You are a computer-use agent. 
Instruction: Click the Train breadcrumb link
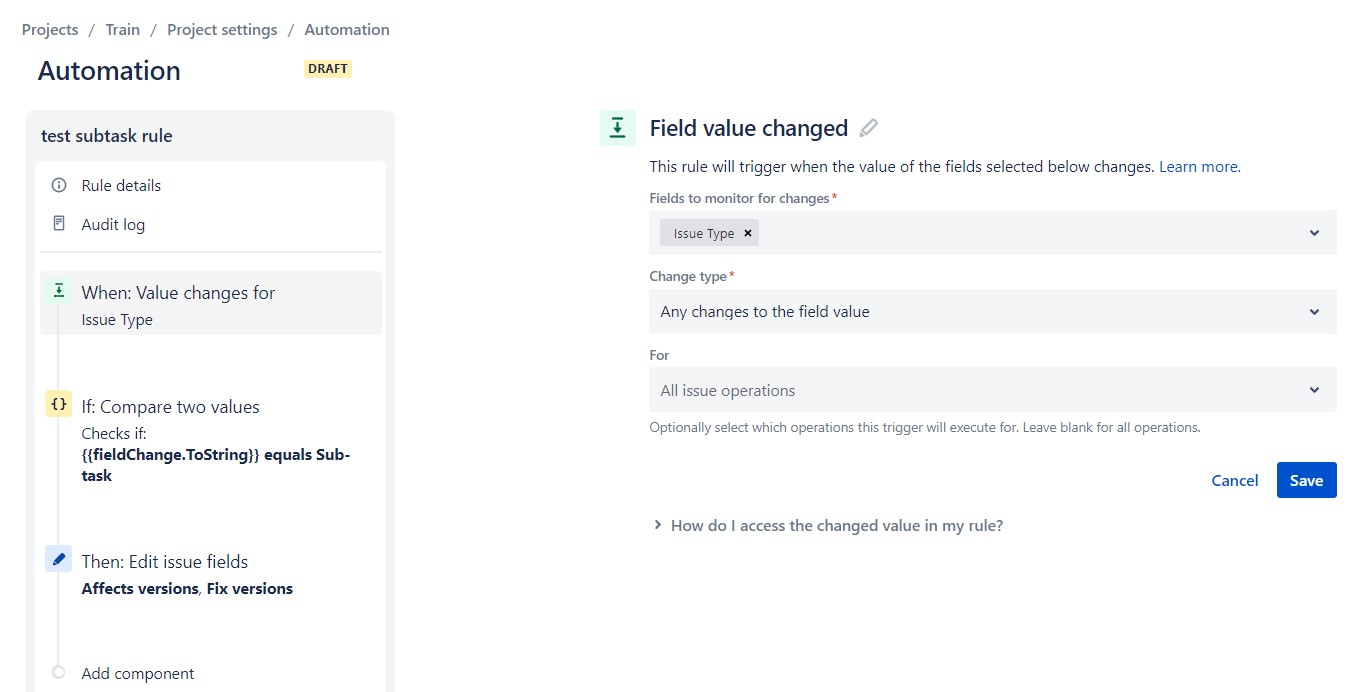[122, 29]
